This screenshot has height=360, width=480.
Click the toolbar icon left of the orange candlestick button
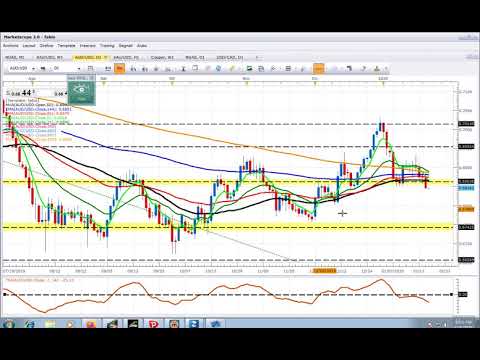click(x=108, y=69)
